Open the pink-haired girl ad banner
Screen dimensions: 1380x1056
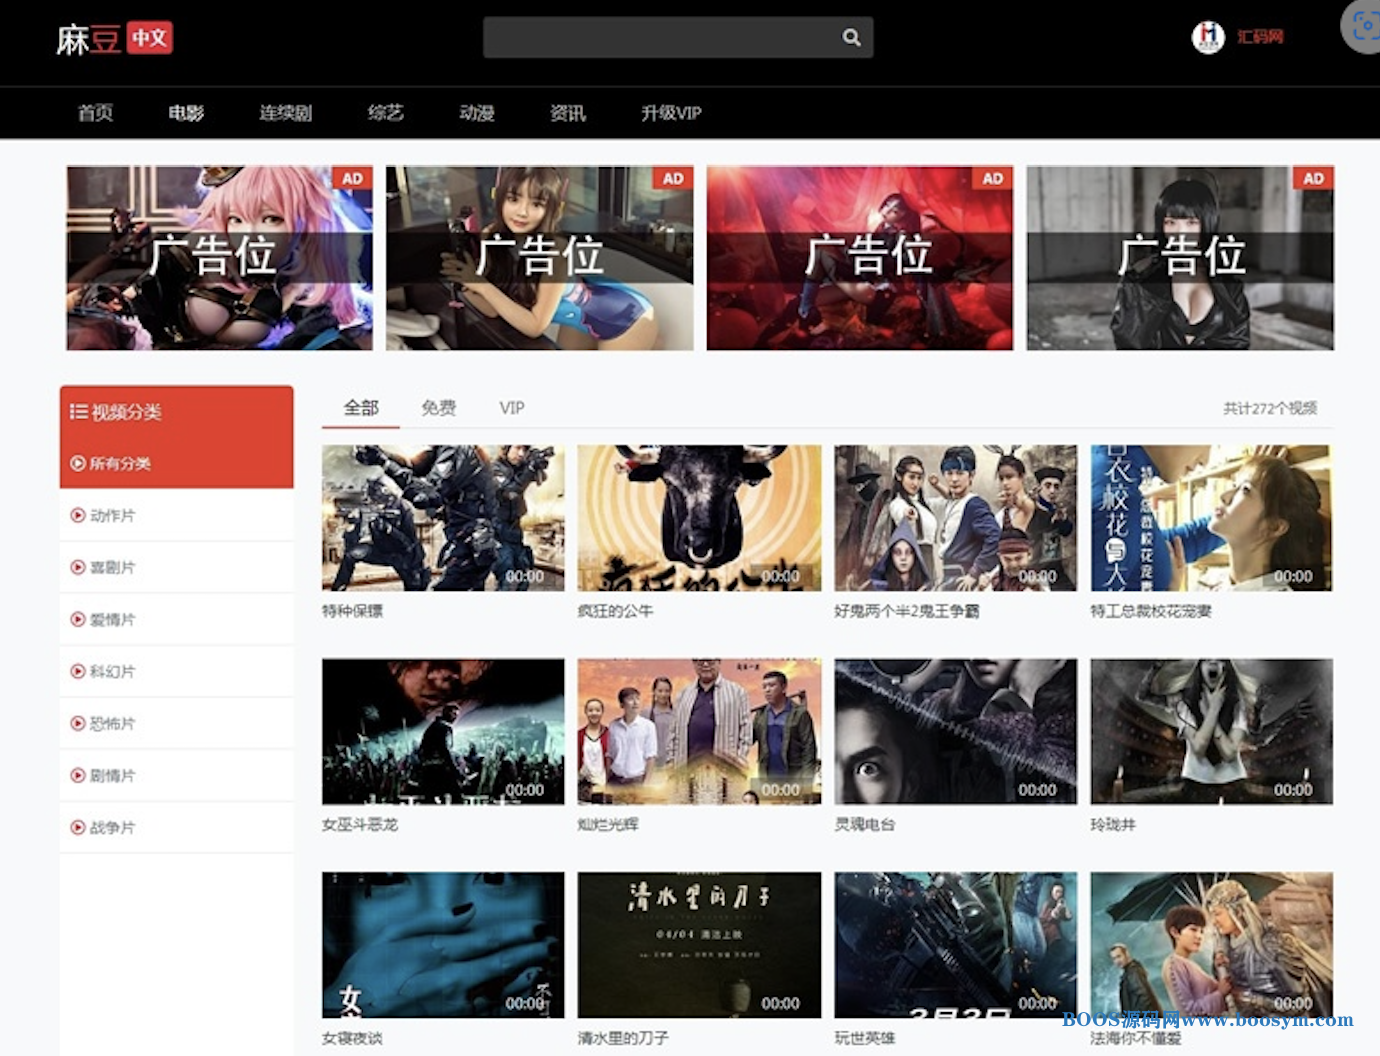coord(220,258)
